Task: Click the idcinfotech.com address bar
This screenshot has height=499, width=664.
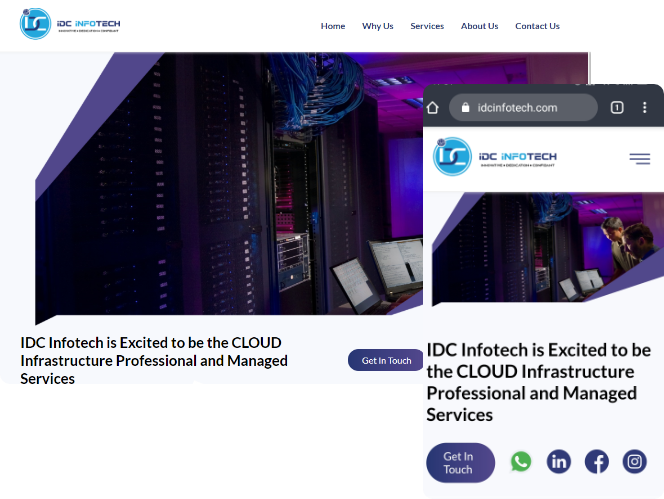Action: [525, 108]
